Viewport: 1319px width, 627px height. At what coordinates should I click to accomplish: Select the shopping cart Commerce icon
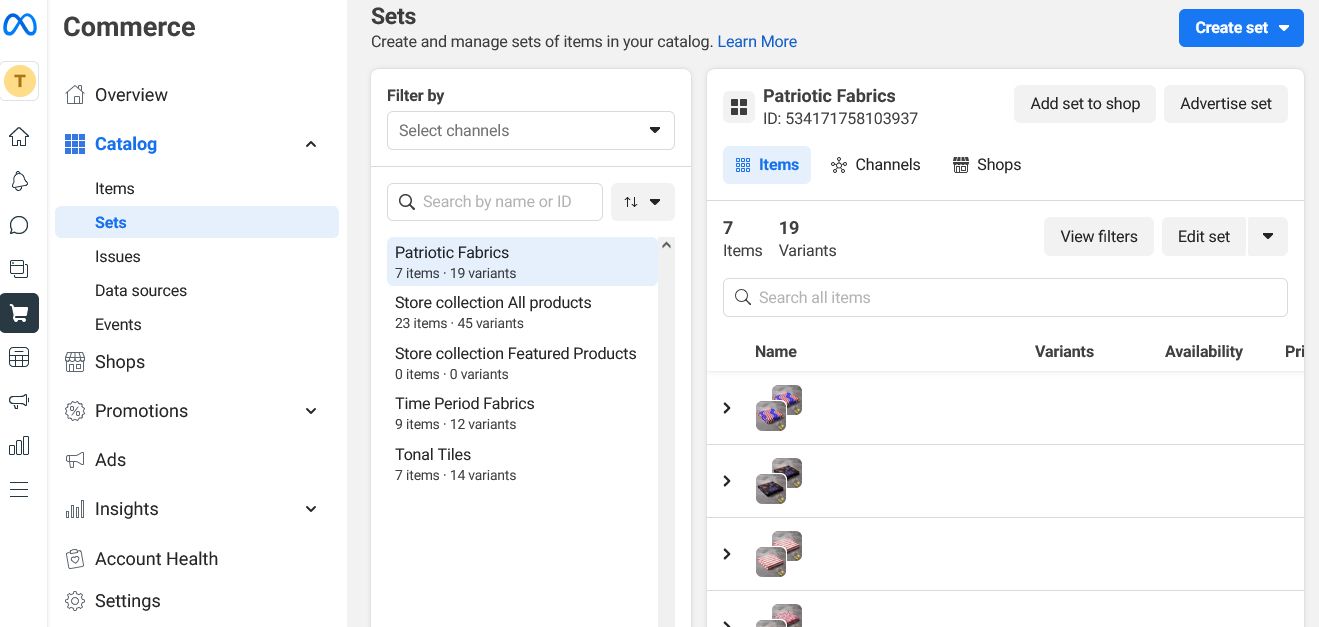19,313
